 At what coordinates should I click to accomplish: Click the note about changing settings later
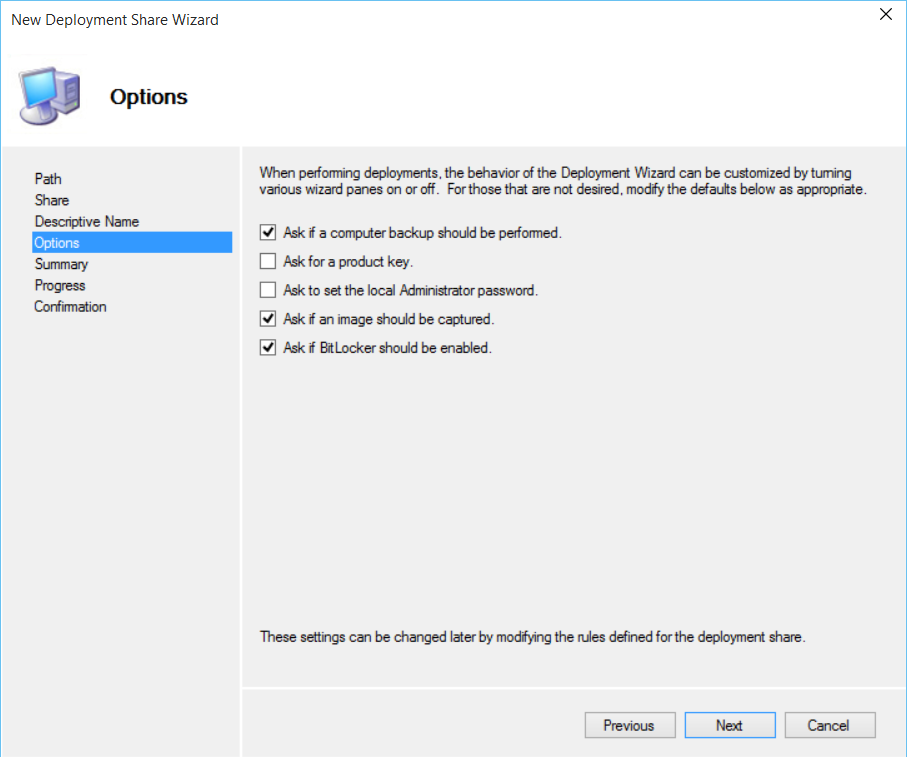click(x=532, y=636)
